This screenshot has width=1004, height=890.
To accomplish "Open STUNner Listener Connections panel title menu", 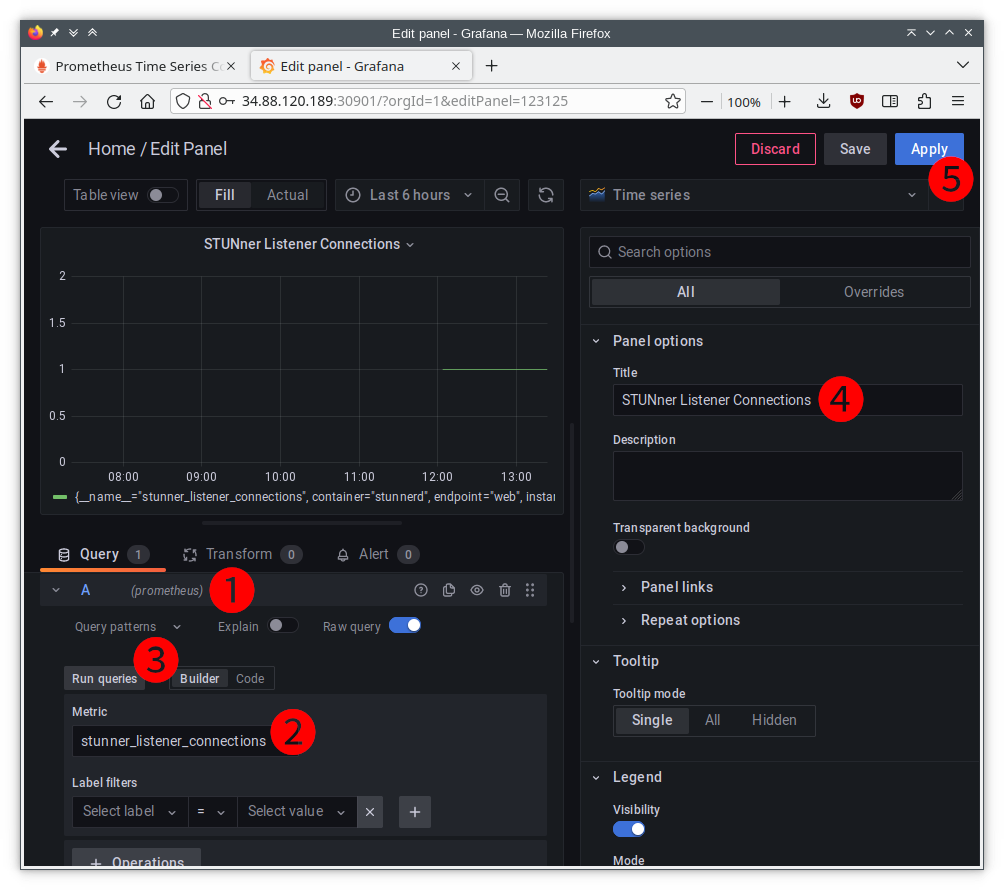I will [x=309, y=245].
